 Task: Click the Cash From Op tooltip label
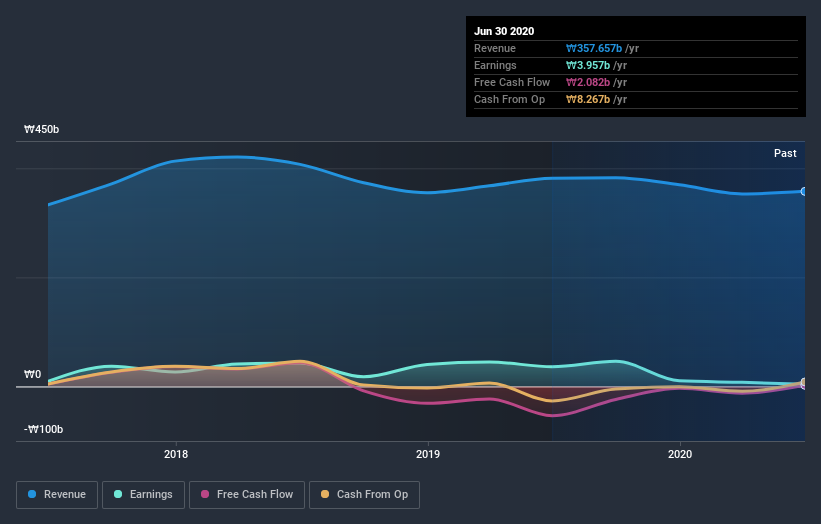(x=509, y=99)
